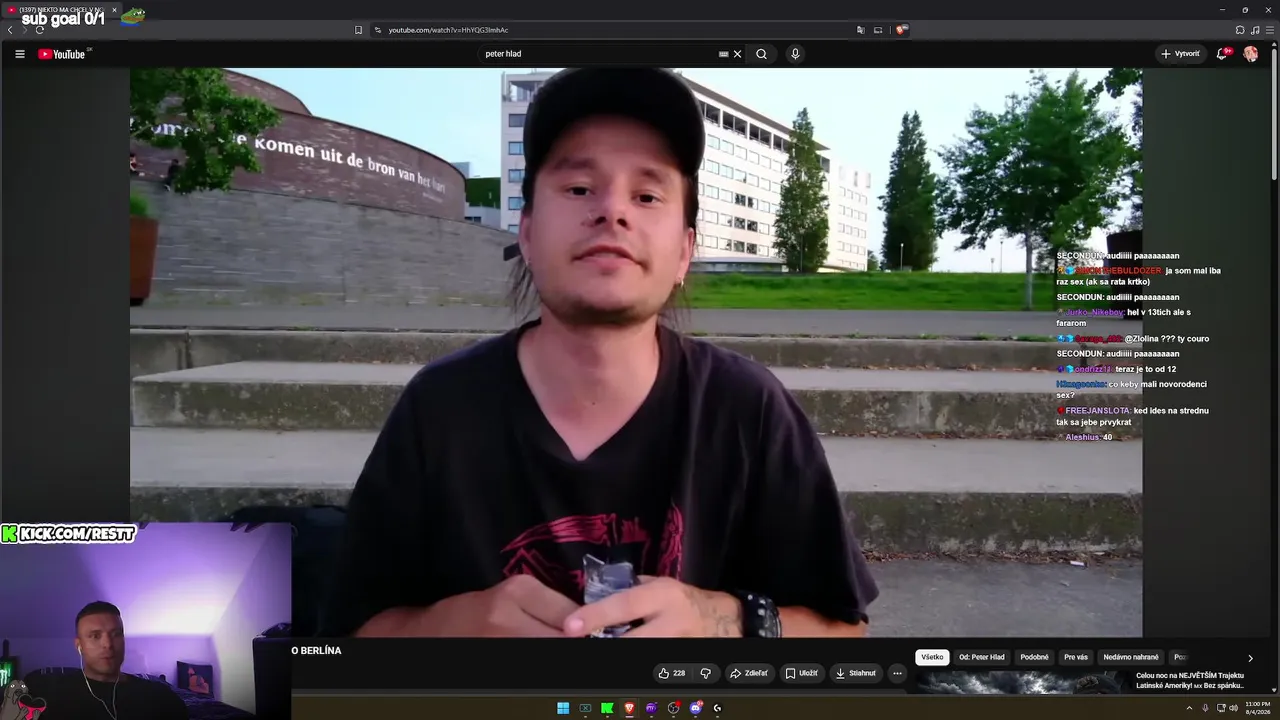Image resolution: width=1280 pixels, height=720 pixels.
Task: Open more actions three-dot menu
Action: 897,673
